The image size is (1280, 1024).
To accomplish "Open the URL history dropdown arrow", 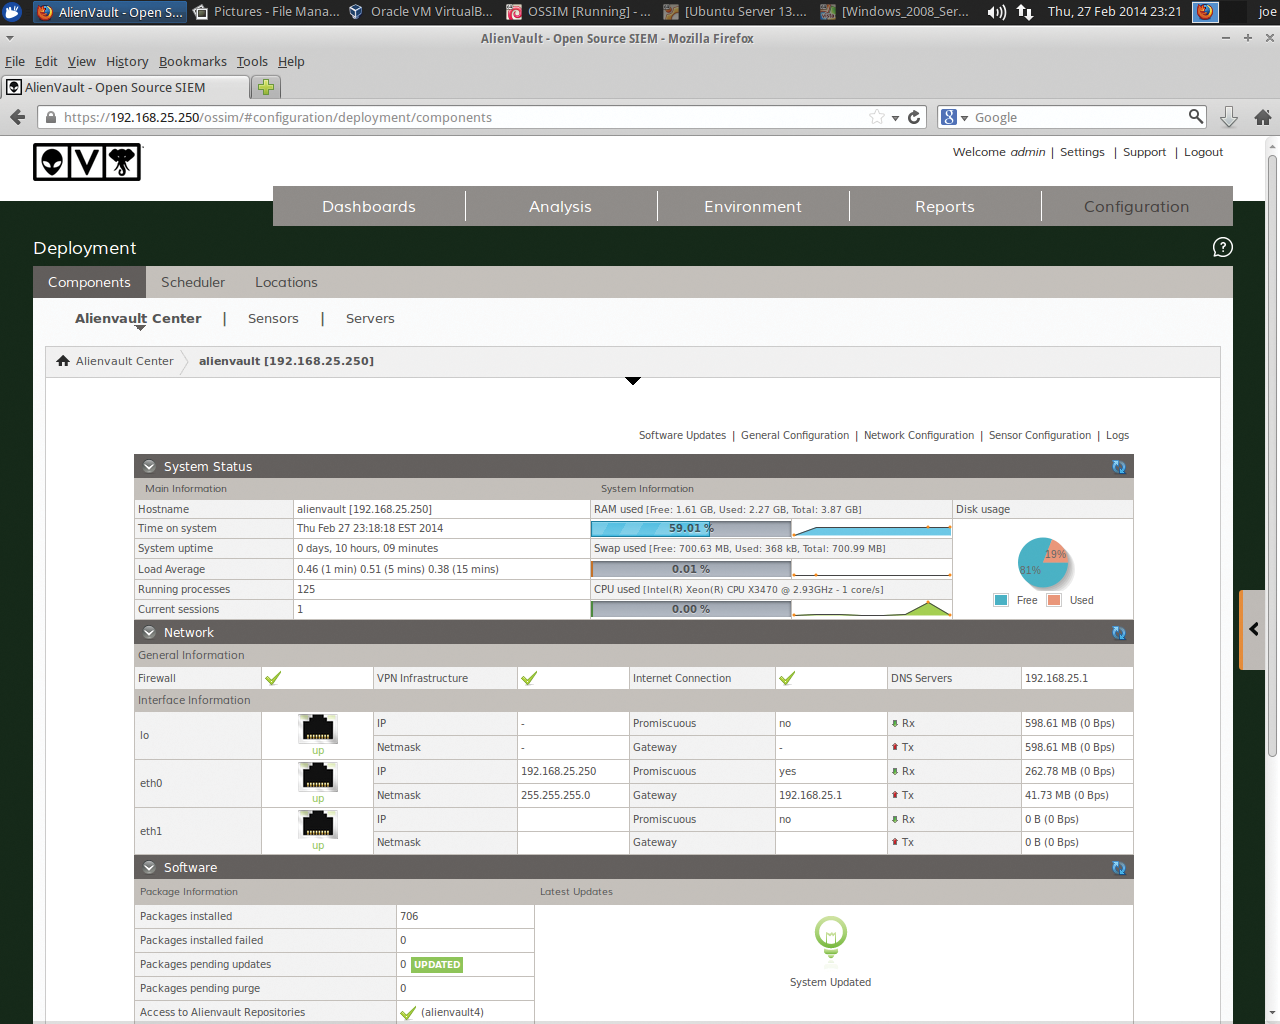I will (x=895, y=118).
